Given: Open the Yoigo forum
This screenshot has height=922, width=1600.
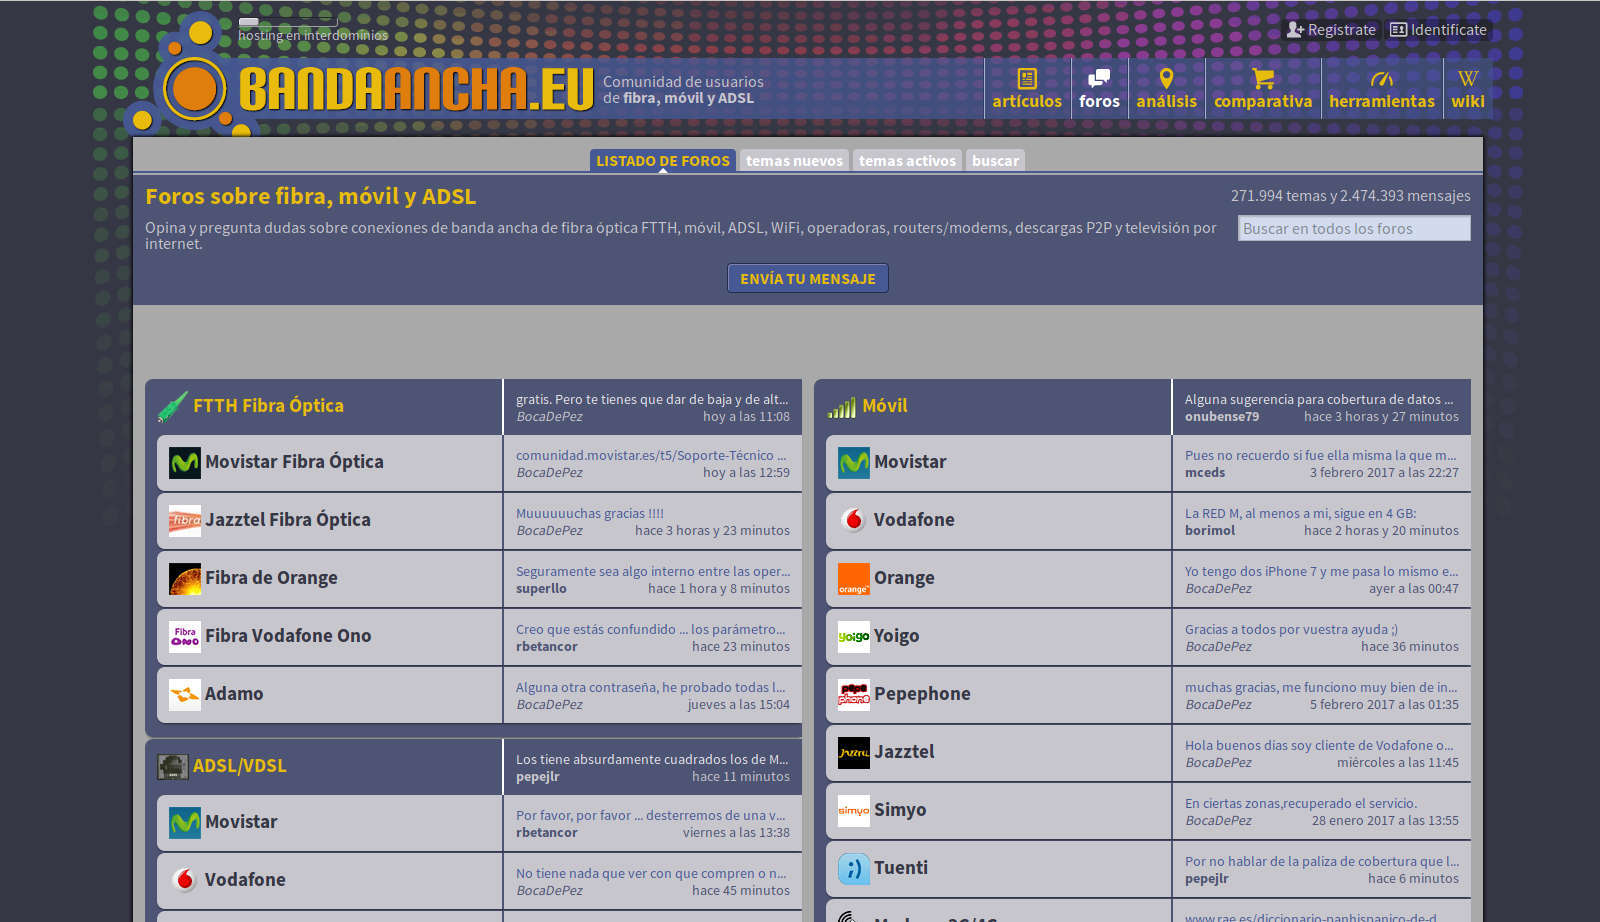Looking at the screenshot, I should click(896, 636).
